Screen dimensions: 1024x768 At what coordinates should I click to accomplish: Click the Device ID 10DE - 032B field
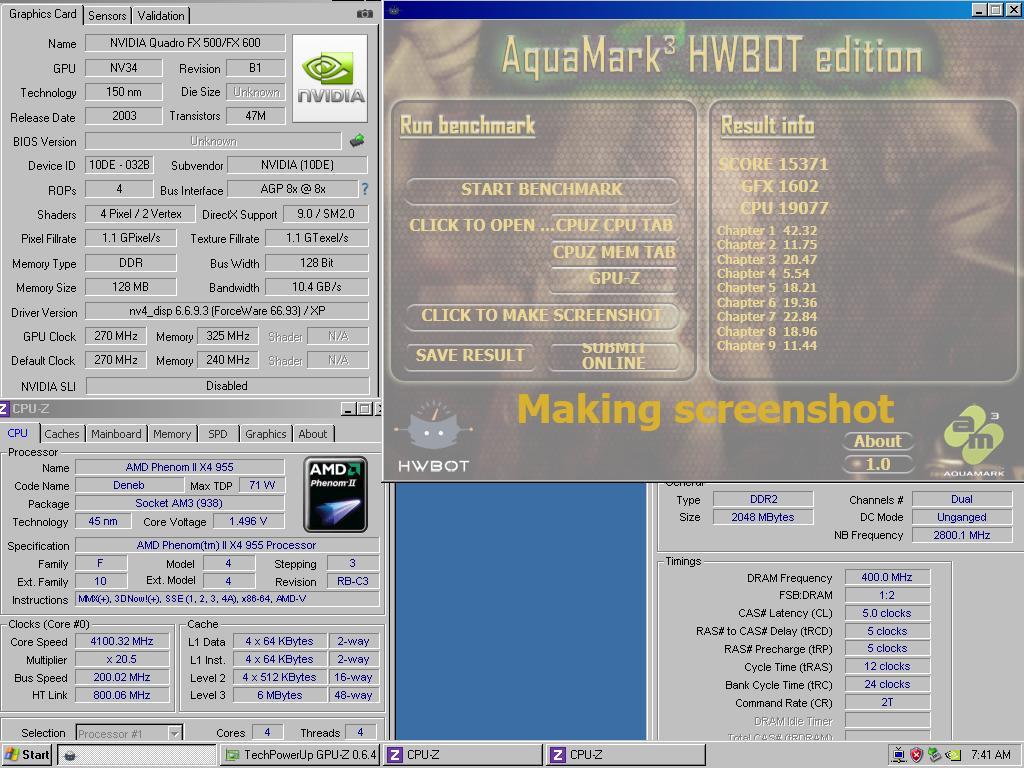(x=119, y=165)
